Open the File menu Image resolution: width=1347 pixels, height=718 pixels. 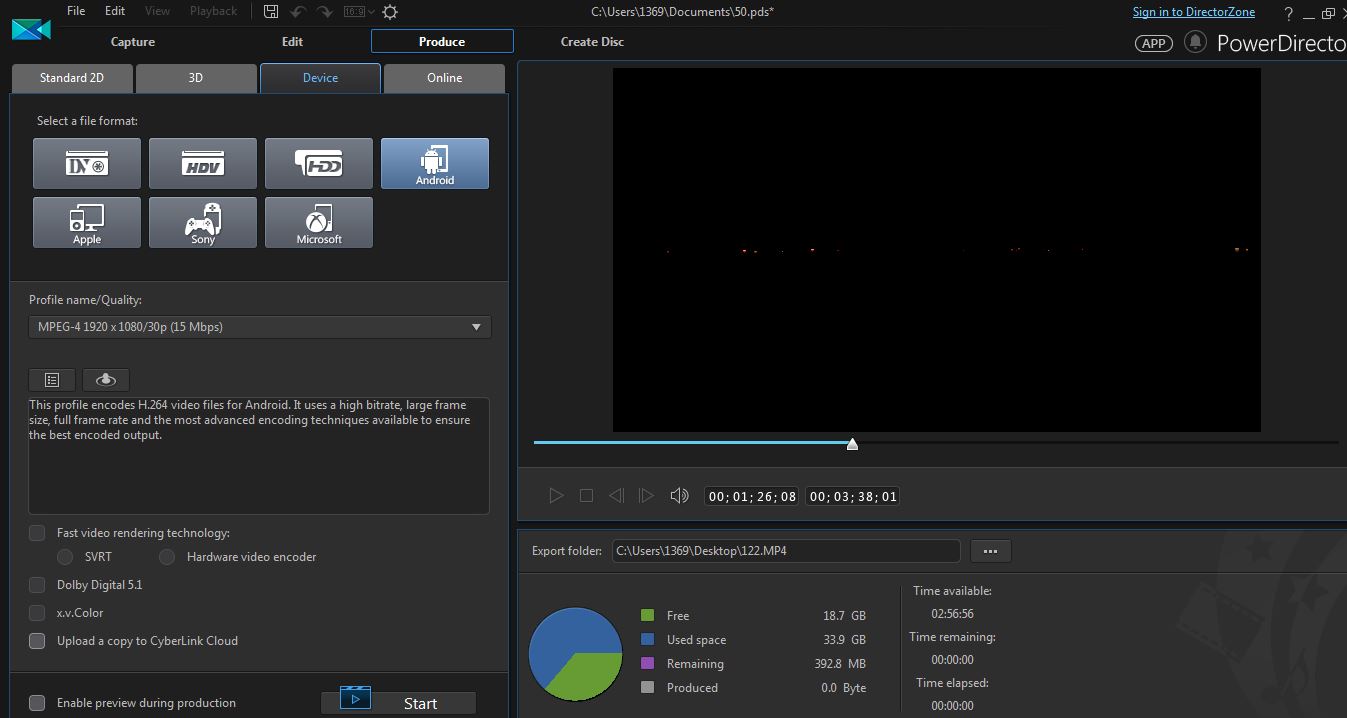coord(76,11)
